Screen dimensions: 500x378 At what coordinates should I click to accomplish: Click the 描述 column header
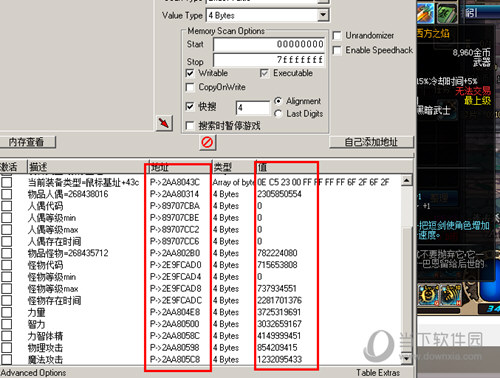tap(88, 167)
